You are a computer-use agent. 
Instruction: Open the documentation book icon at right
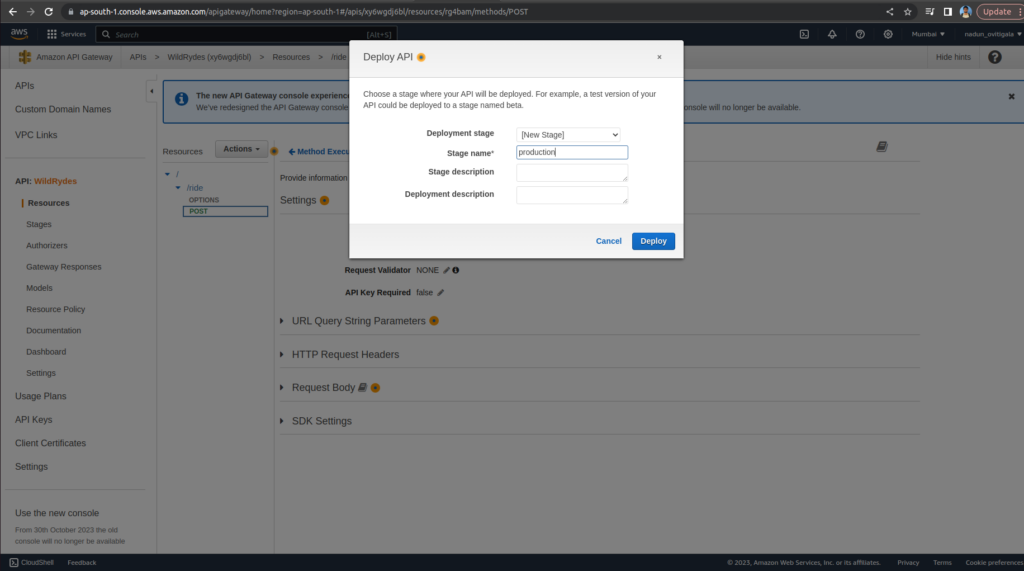882,146
